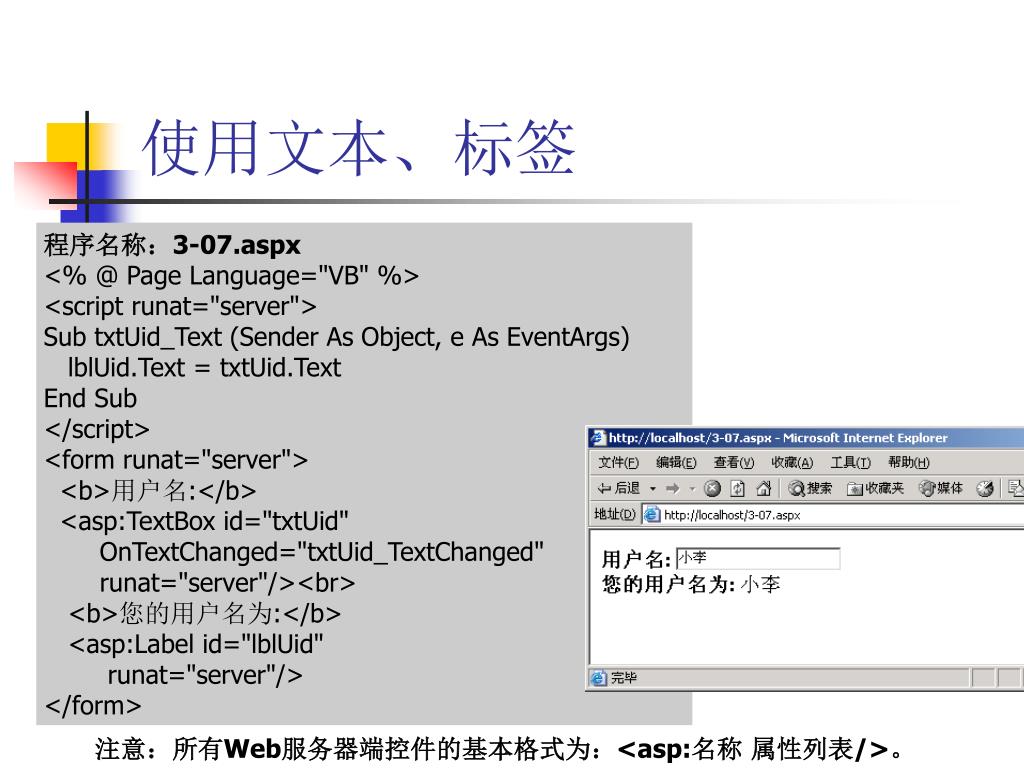The height and width of the screenshot is (768, 1024).
Task: Click the OnTextChanged="txtUid_TextChanged" line
Action: (321, 552)
